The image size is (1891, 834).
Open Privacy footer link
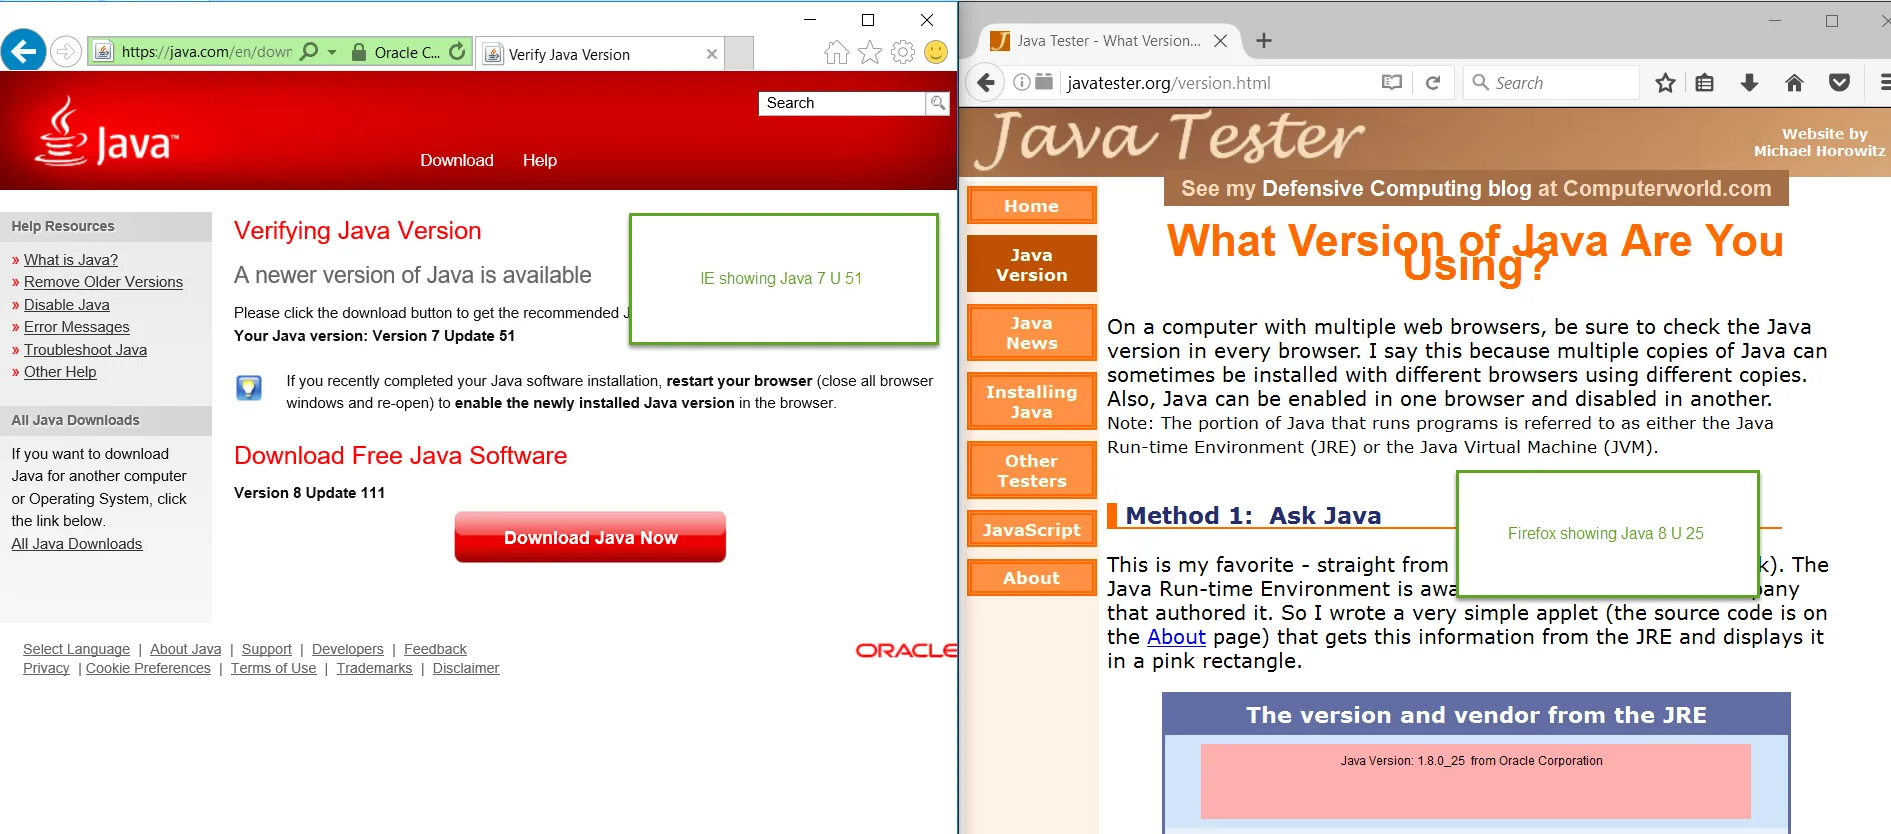(x=46, y=668)
